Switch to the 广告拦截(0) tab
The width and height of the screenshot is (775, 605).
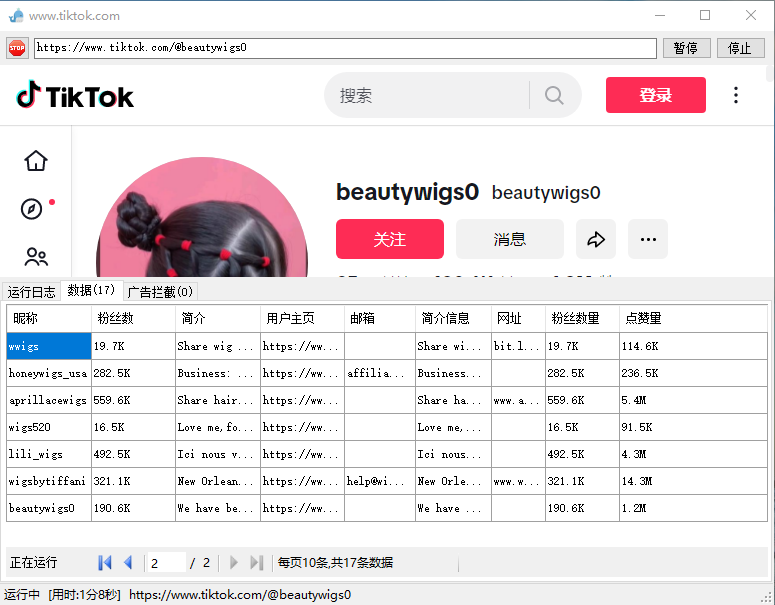click(160, 292)
